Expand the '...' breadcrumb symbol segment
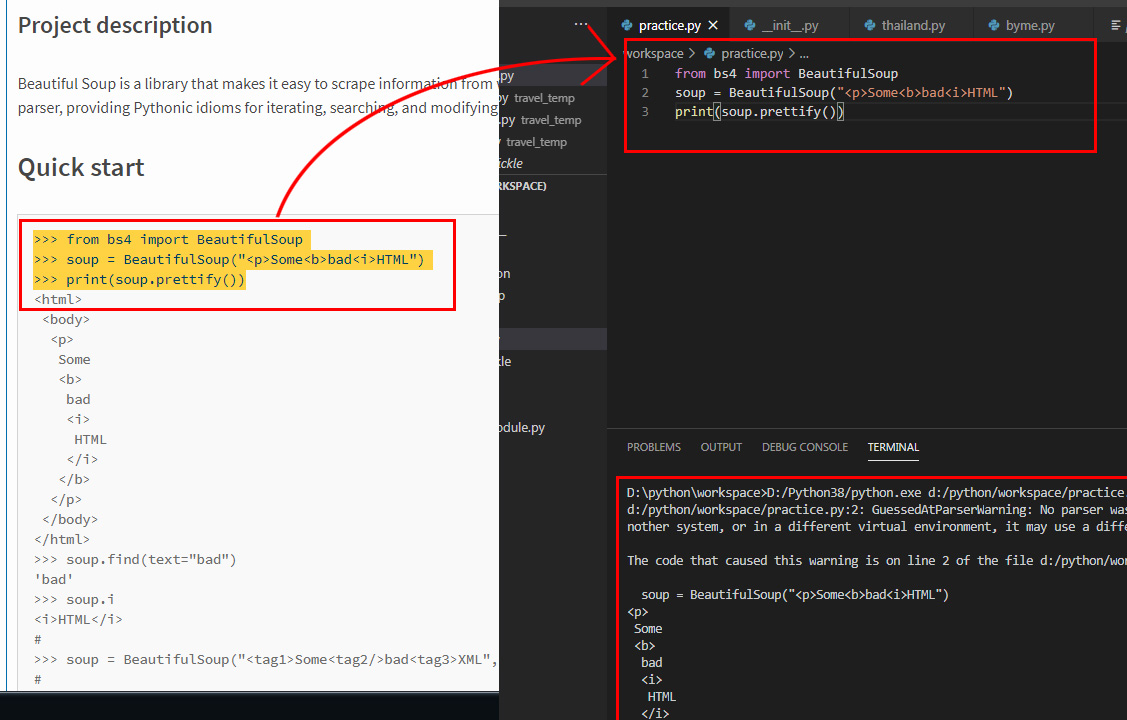 pos(804,54)
